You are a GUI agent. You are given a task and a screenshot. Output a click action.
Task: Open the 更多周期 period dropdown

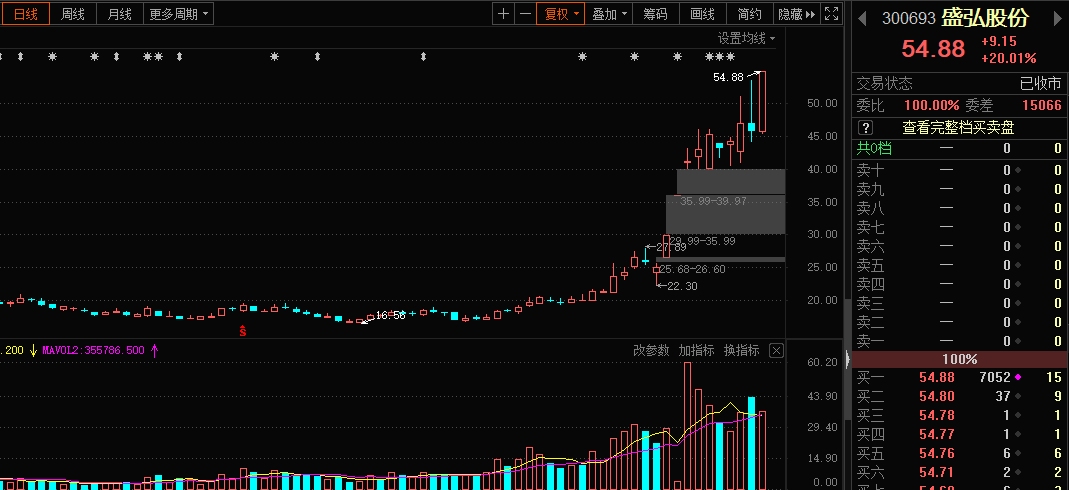point(179,14)
